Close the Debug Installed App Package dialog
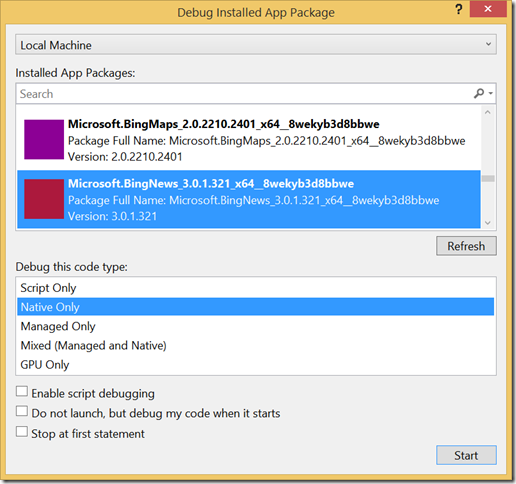Viewport: 516px width, 484px height. [488, 9]
